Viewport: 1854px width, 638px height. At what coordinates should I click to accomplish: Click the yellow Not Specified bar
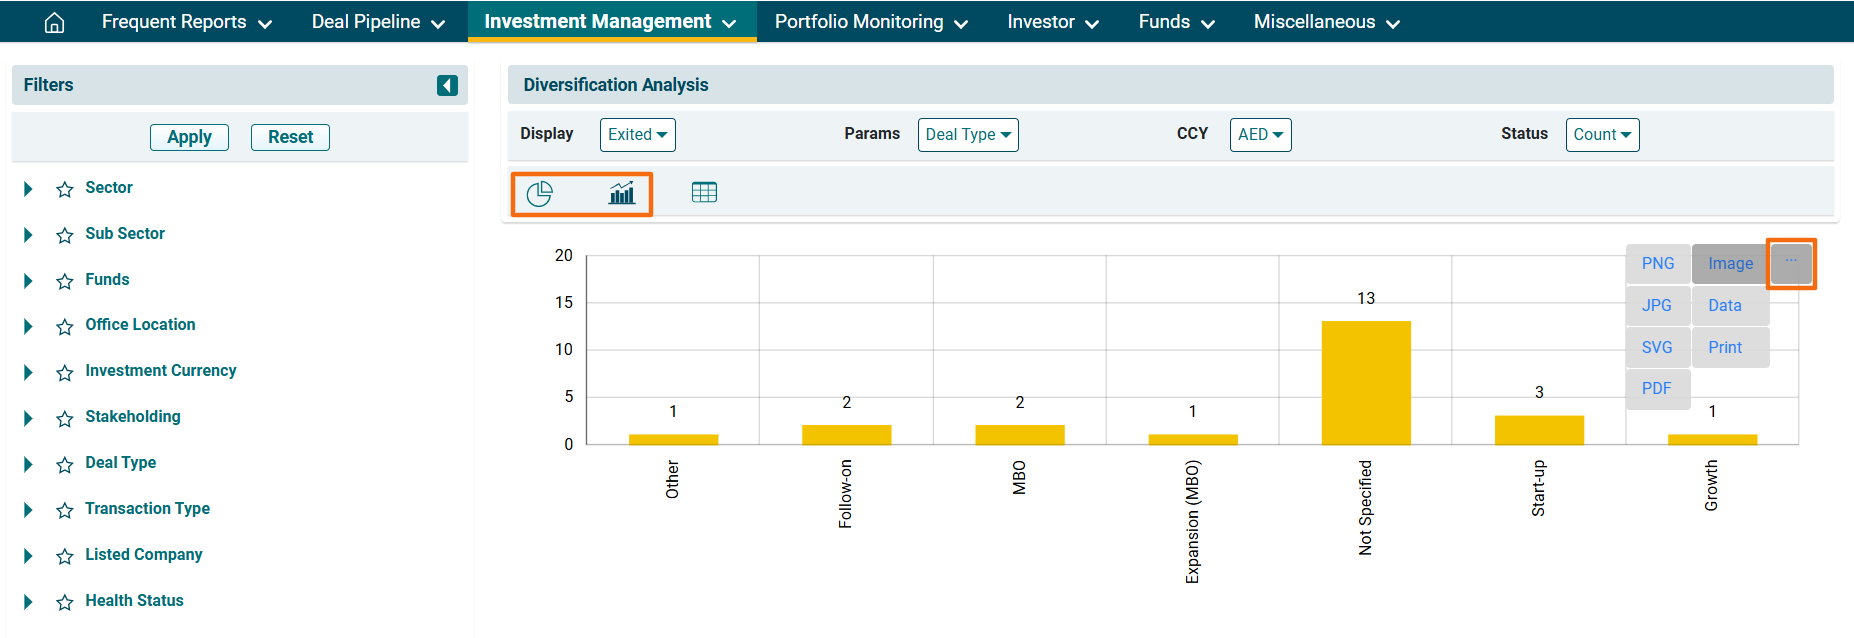1365,382
